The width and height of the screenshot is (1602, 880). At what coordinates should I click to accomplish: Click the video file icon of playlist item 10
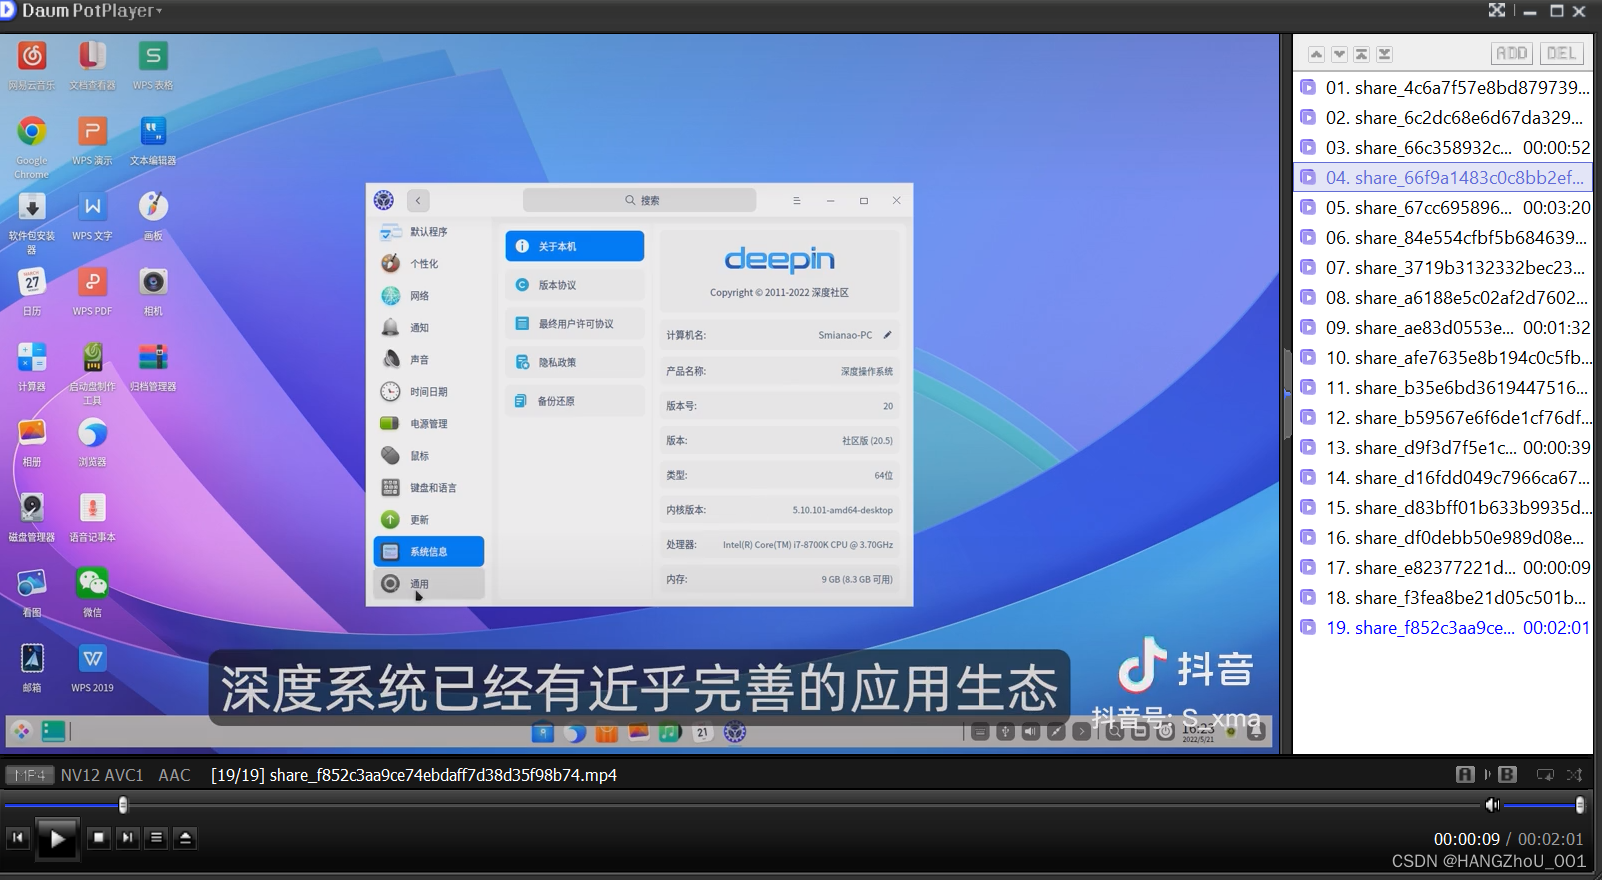[1307, 357]
